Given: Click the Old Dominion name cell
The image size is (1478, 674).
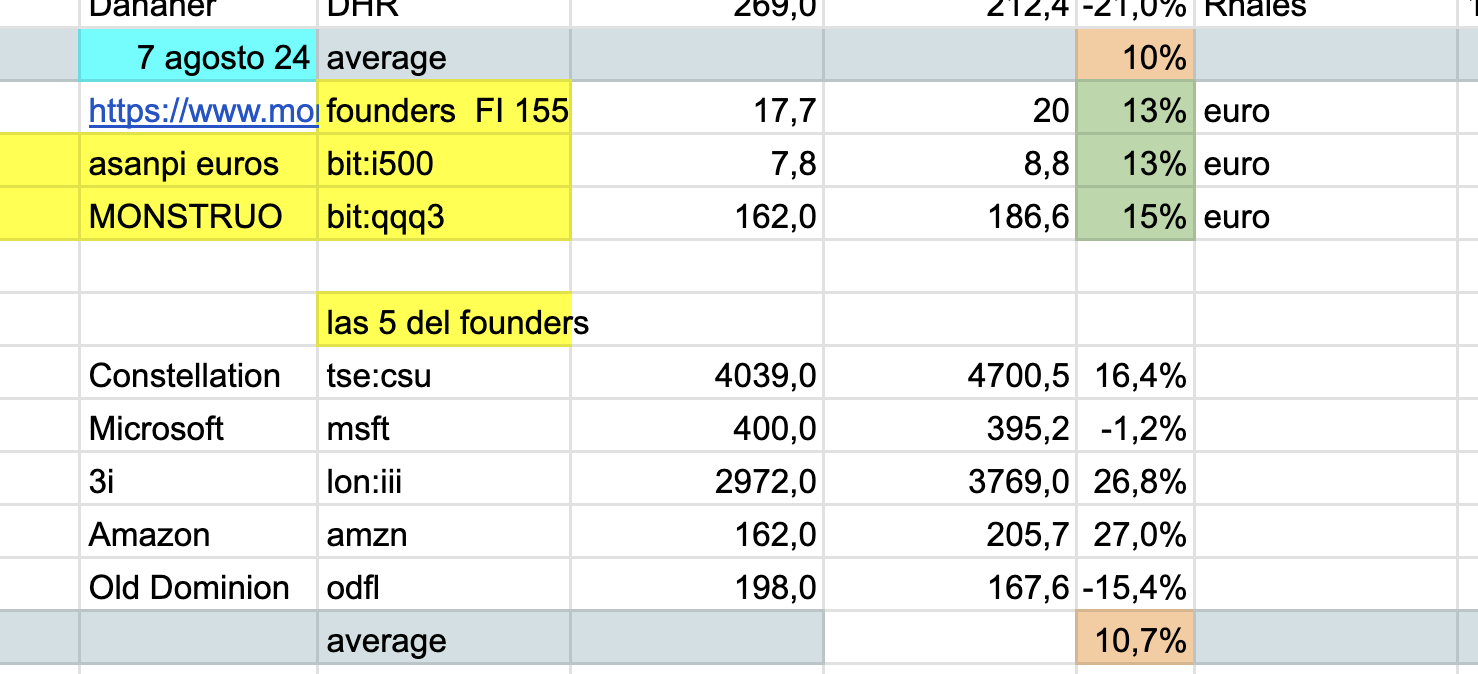Looking at the screenshot, I should [x=199, y=587].
